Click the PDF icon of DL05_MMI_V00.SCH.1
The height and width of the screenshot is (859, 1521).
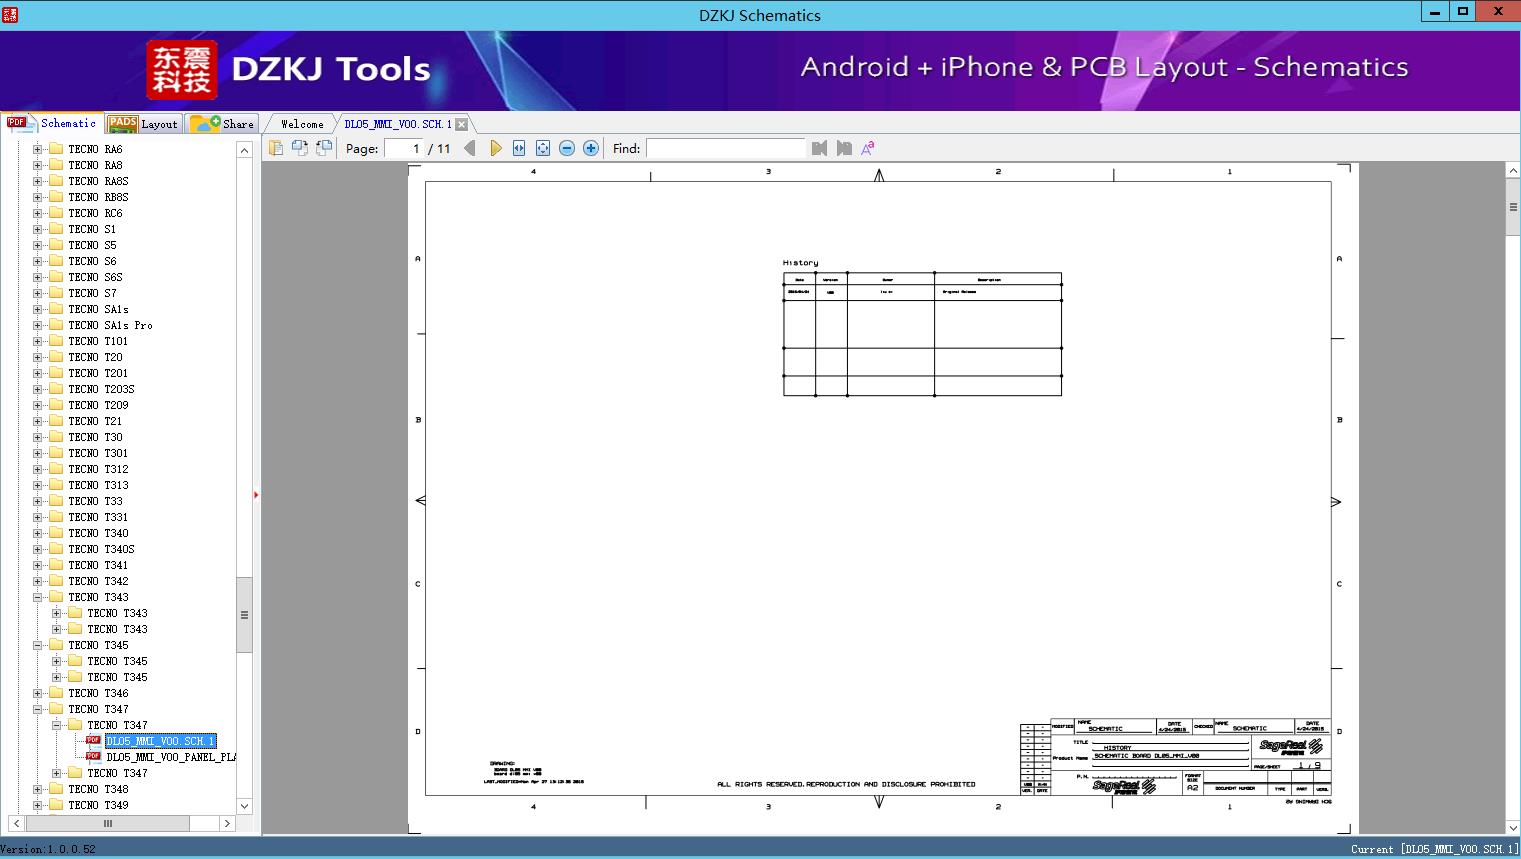(93, 741)
